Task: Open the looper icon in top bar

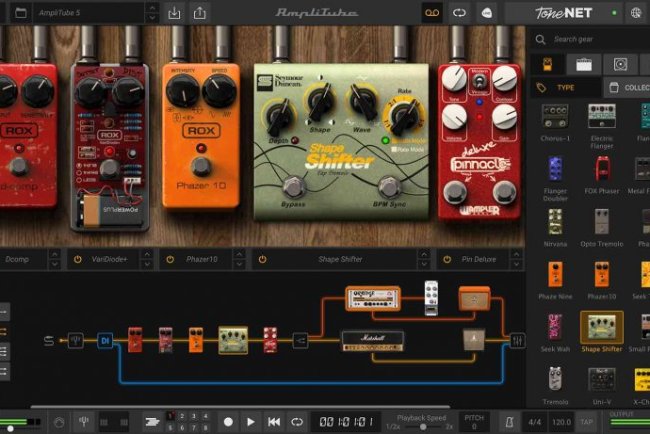Action: (x=459, y=13)
